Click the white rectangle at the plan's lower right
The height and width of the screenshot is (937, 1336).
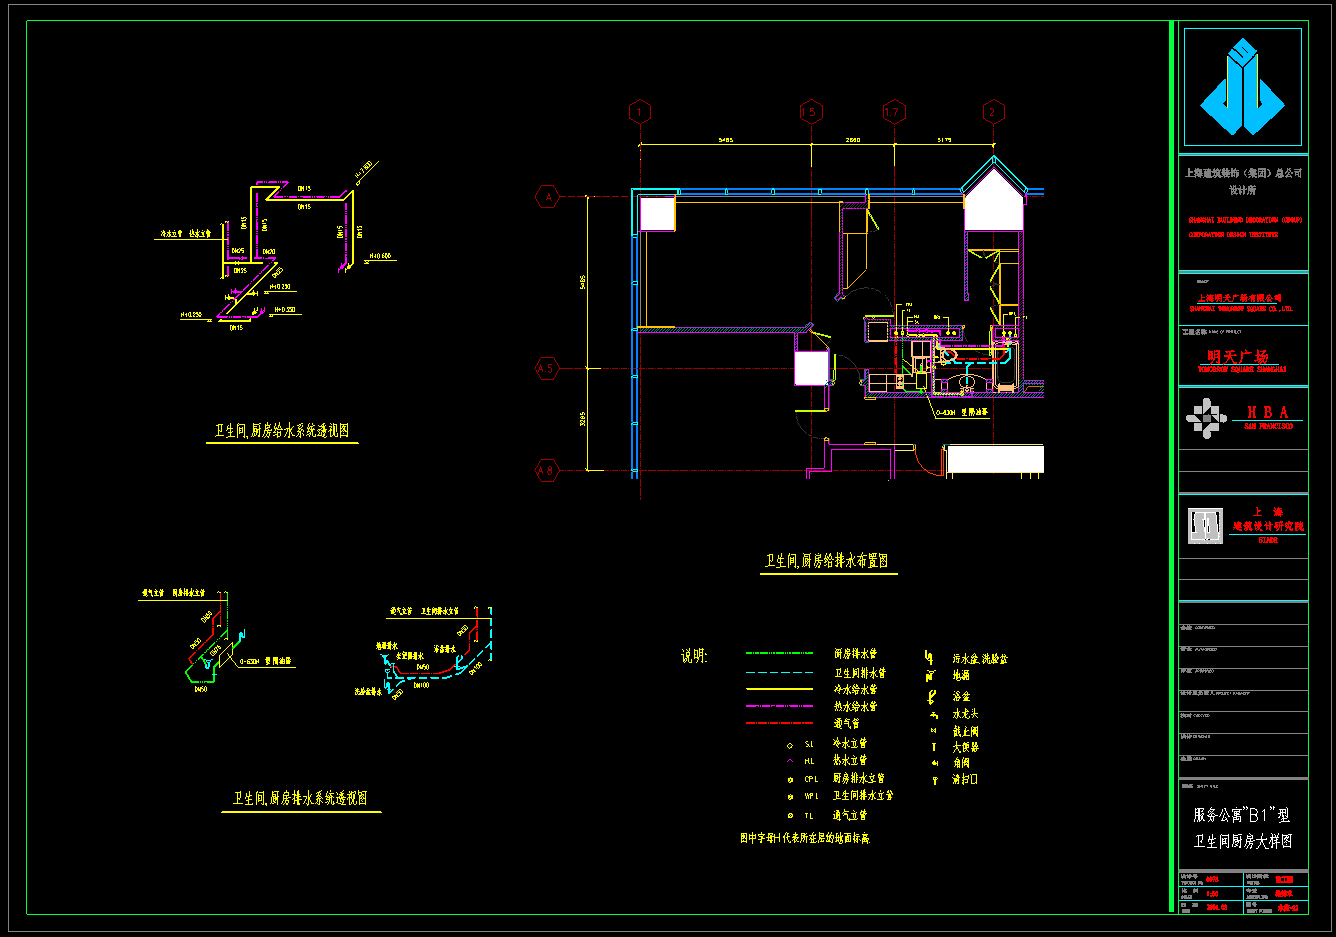[995, 460]
